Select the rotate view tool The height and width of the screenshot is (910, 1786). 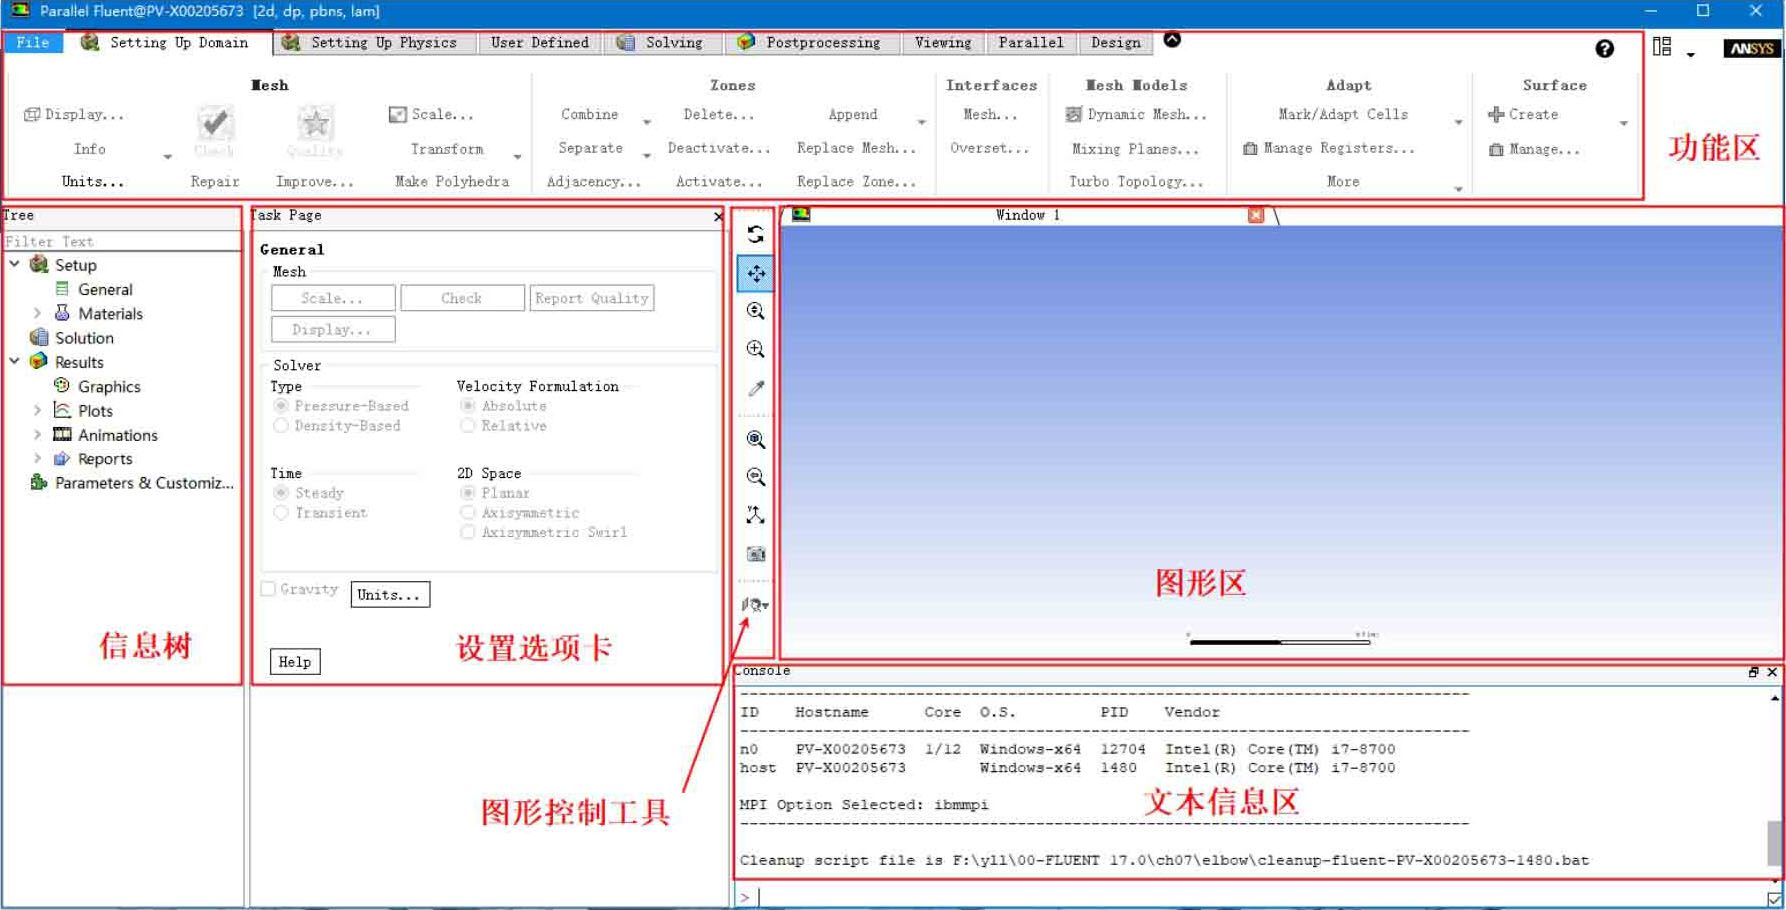(x=755, y=234)
